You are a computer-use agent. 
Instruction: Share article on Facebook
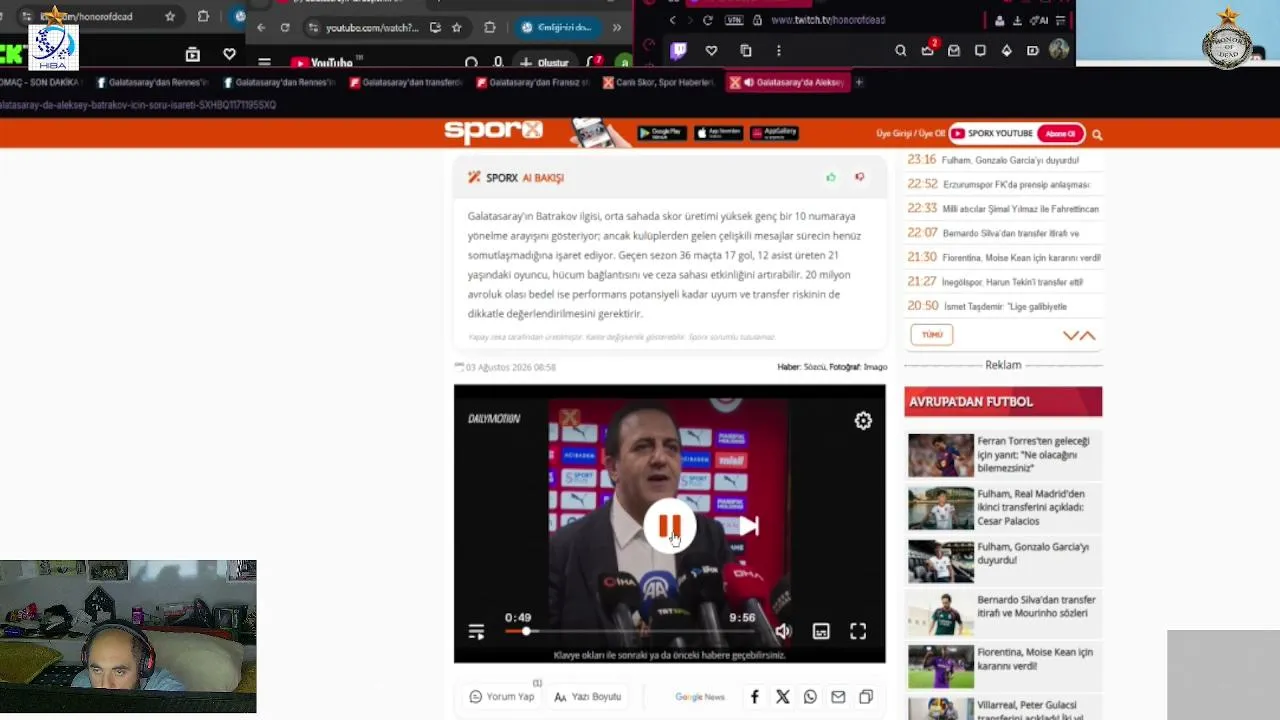(755, 697)
